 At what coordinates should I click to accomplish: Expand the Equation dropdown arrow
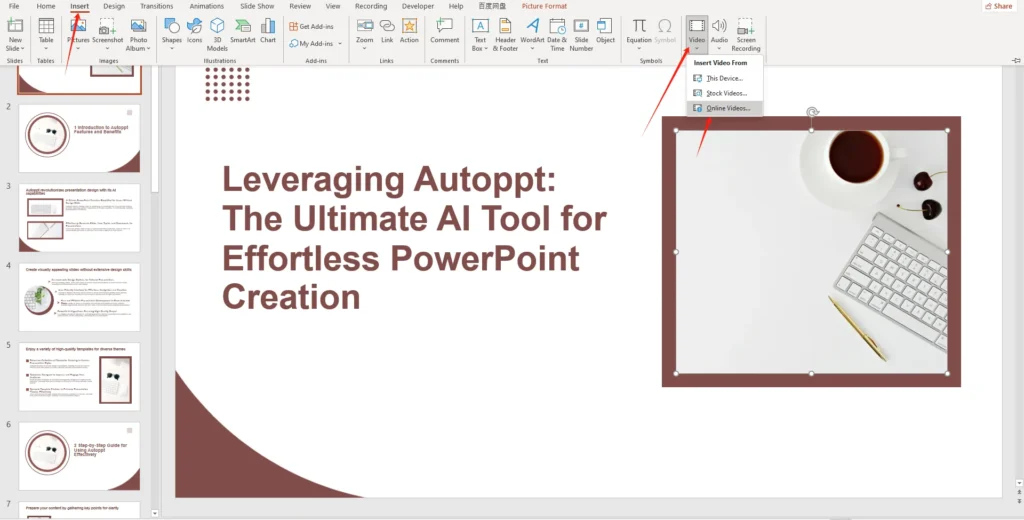tap(639, 48)
